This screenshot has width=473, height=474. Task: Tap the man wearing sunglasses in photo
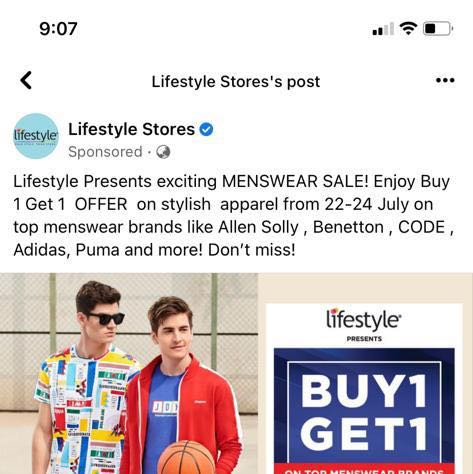[x=85, y=377]
